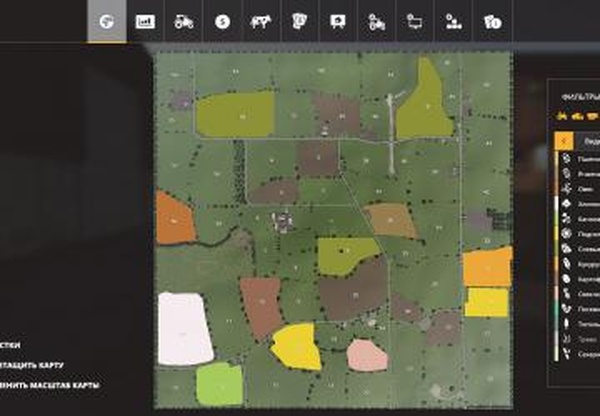Click the 'тащить карту' hint text
Viewport: 600px width, 416px height.
click(32, 365)
